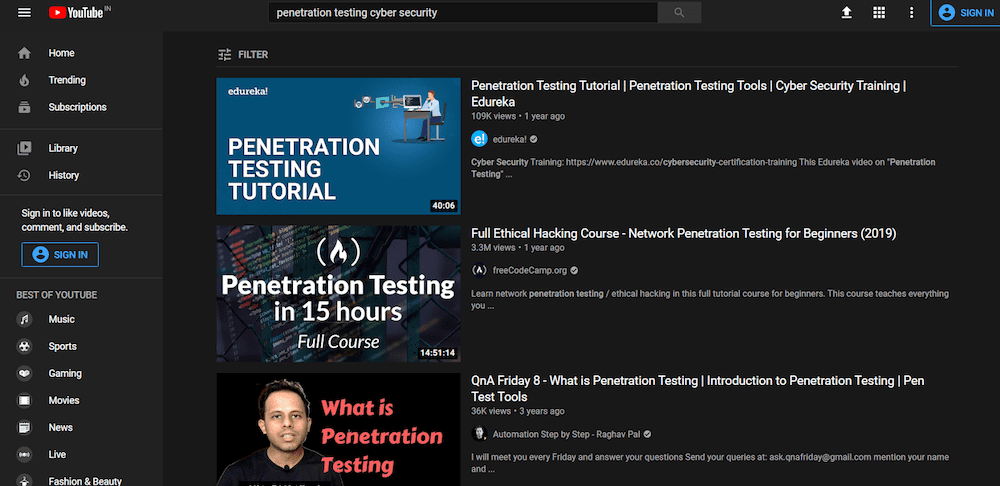Expand the FILTER options
The width and height of the screenshot is (1000, 486).
click(x=242, y=55)
